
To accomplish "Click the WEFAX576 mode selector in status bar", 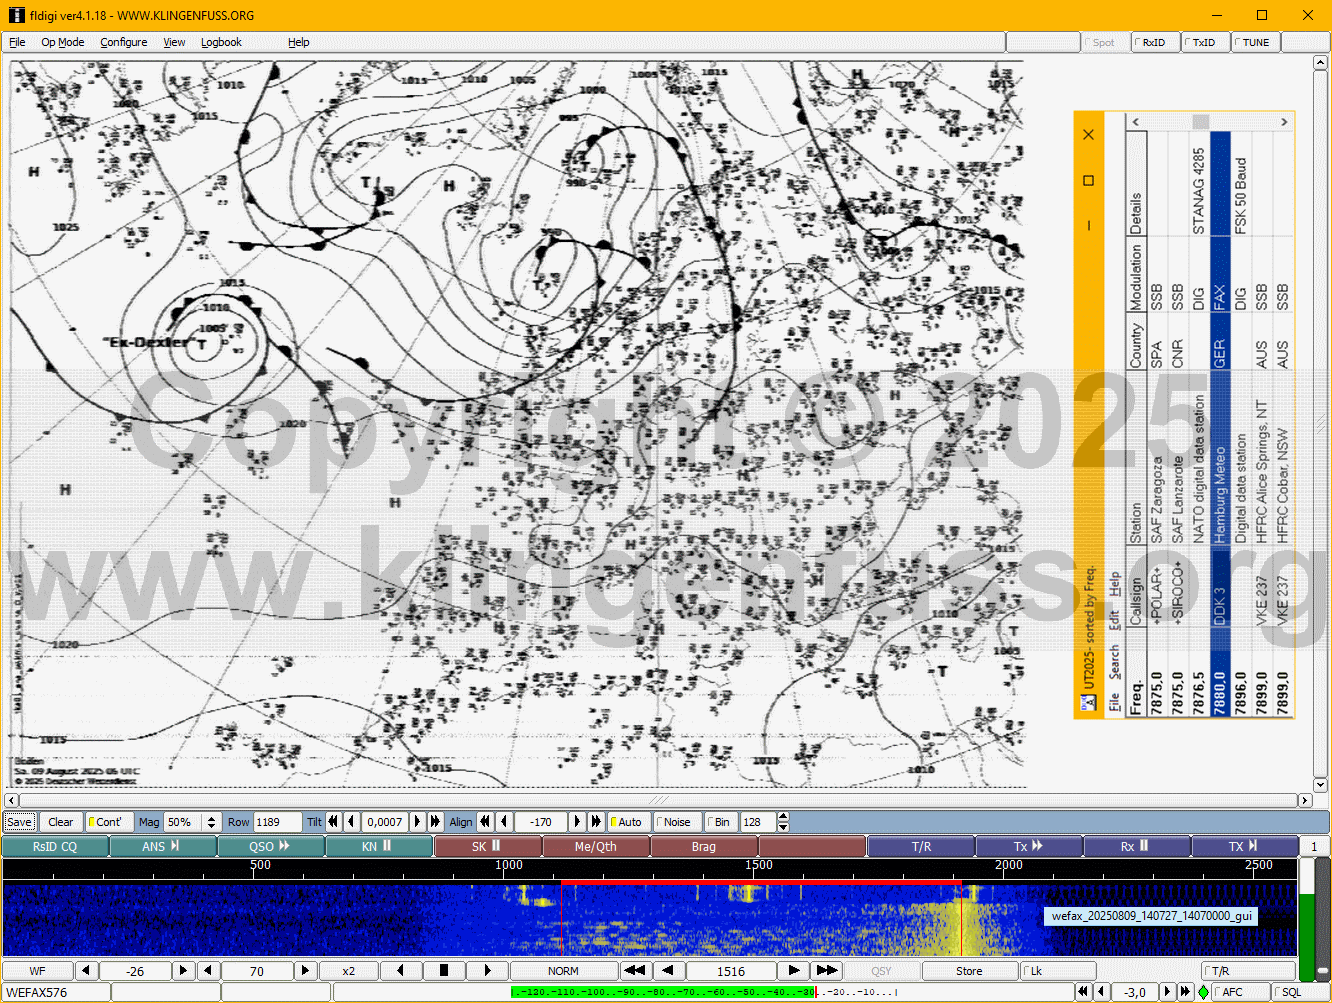I will tap(56, 992).
